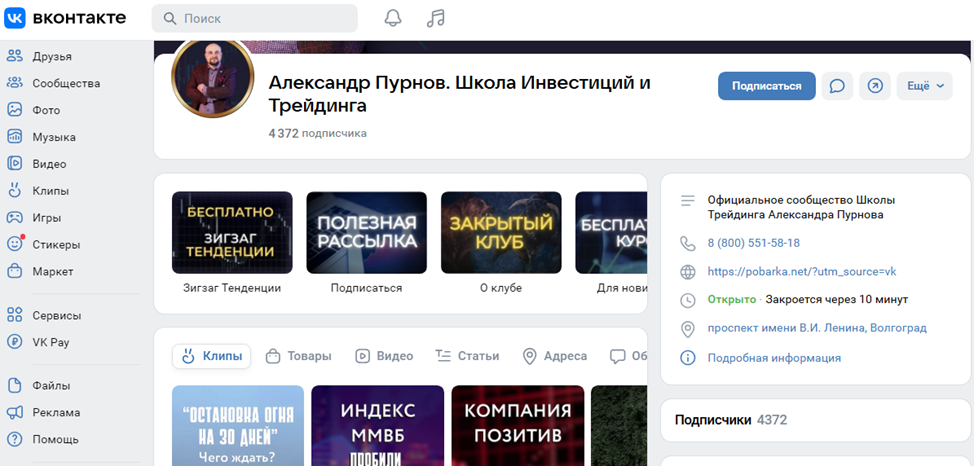Viewport: 974px width, 466px height.
Task: Click the Сообщества sidebar icon
Action: pos(14,83)
